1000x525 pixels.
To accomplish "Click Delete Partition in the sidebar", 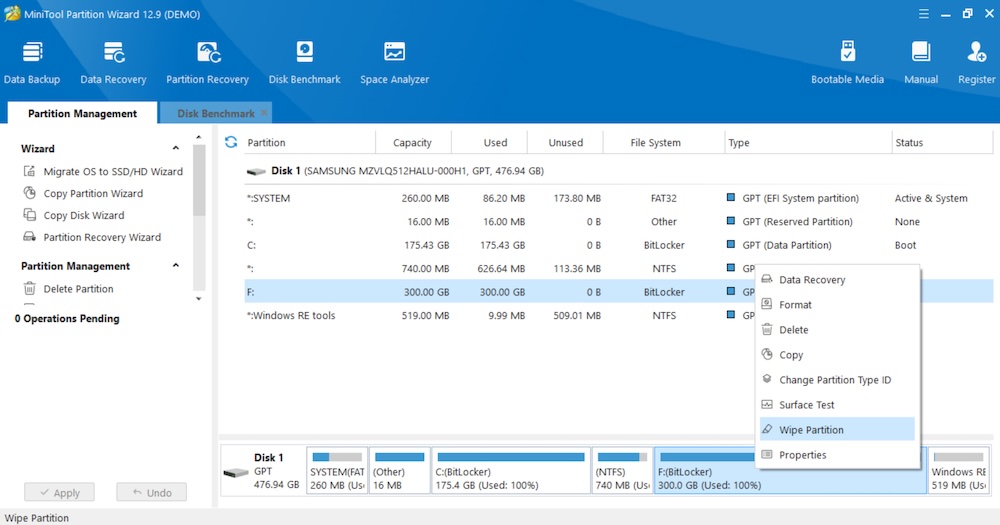I will 69,288.
